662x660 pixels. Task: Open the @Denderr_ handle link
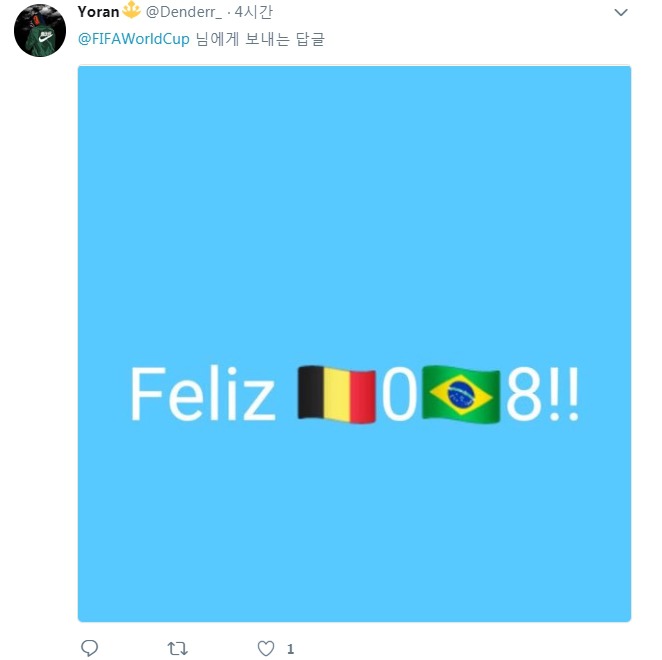[x=183, y=12]
